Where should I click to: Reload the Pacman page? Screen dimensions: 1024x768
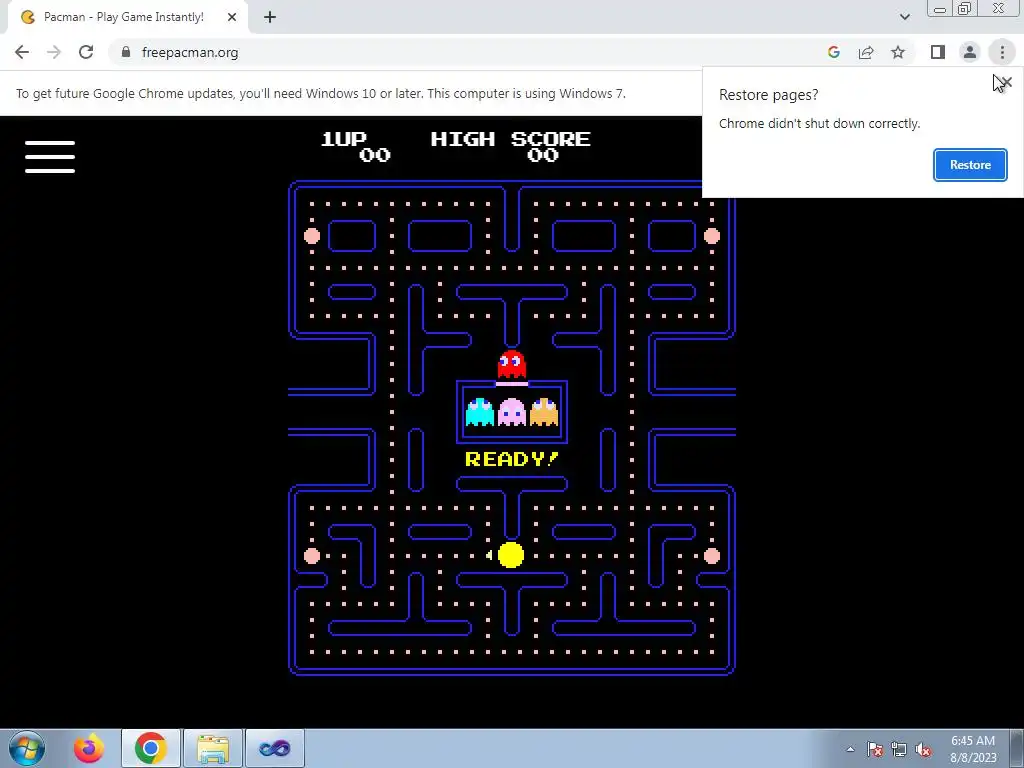86,52
